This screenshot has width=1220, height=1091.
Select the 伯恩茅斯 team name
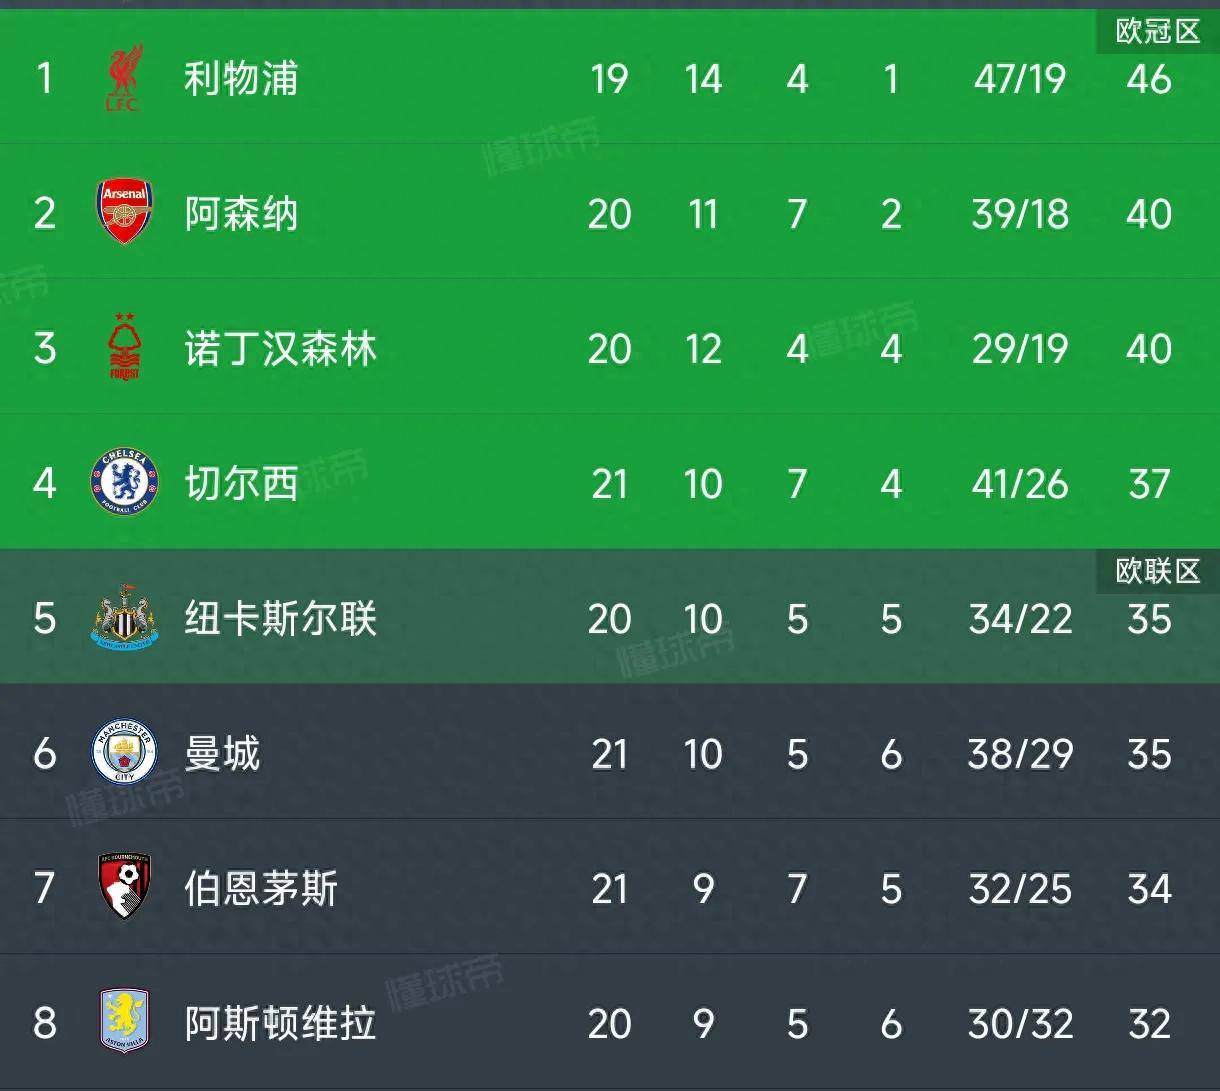tap(261, 888)
